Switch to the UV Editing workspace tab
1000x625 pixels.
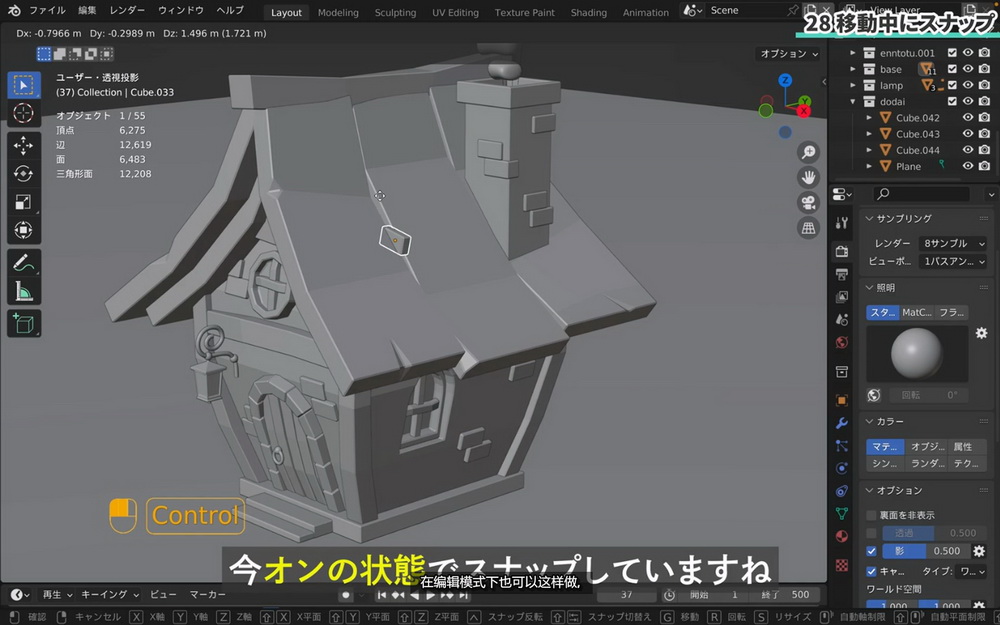point(455,12)
